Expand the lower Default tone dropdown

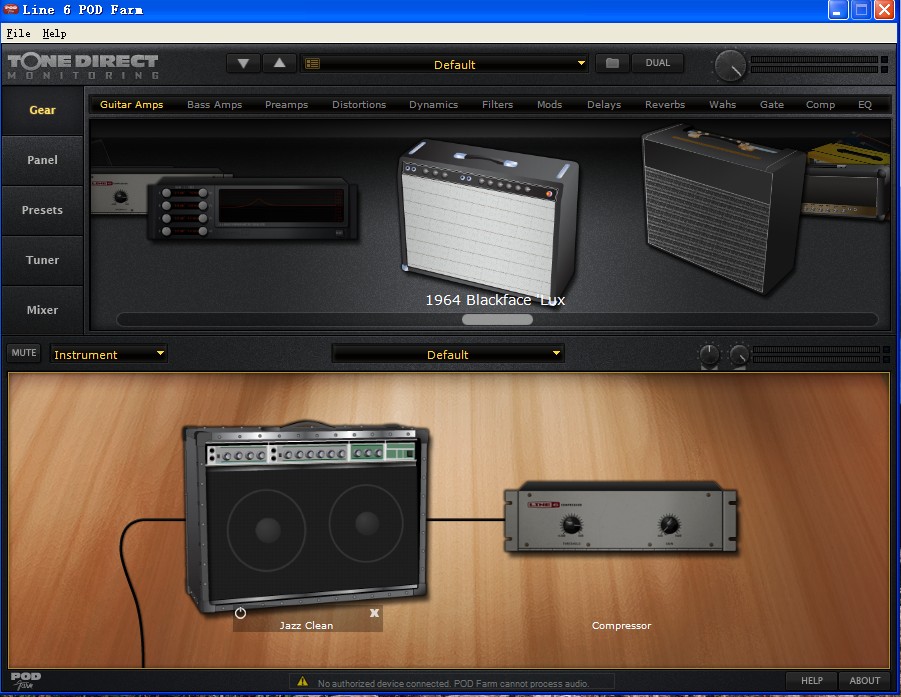coord(448,354)
